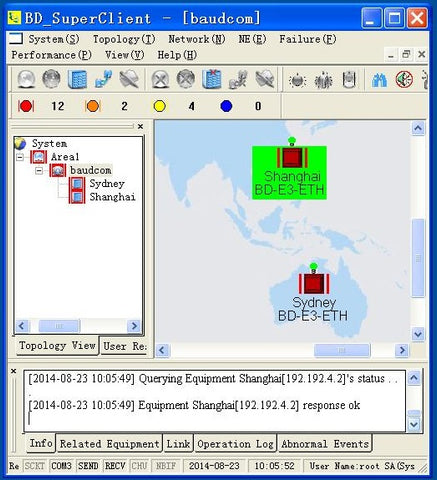Click the Sydney device icon on map
Viewport: 437px width, 480px height.
point(314,284)
